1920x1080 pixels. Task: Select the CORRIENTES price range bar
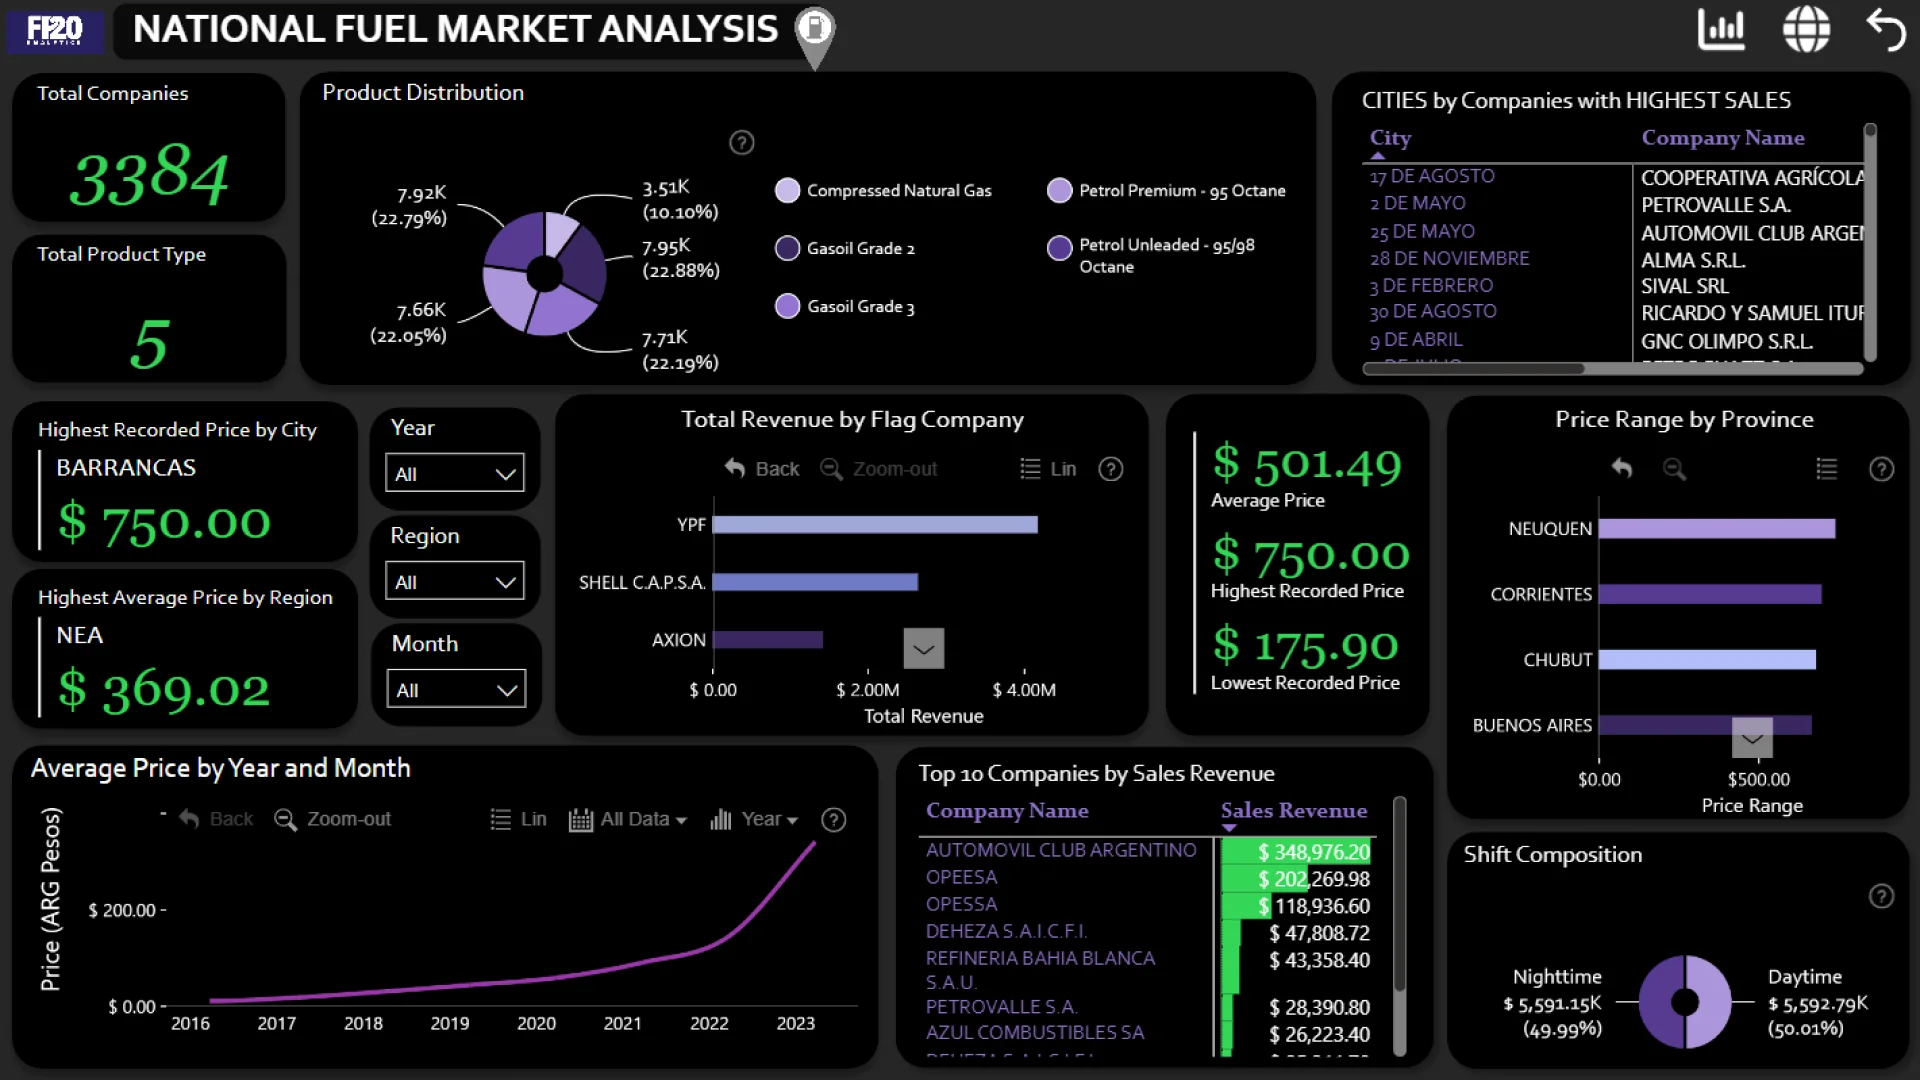click(x=1710, y=594)
